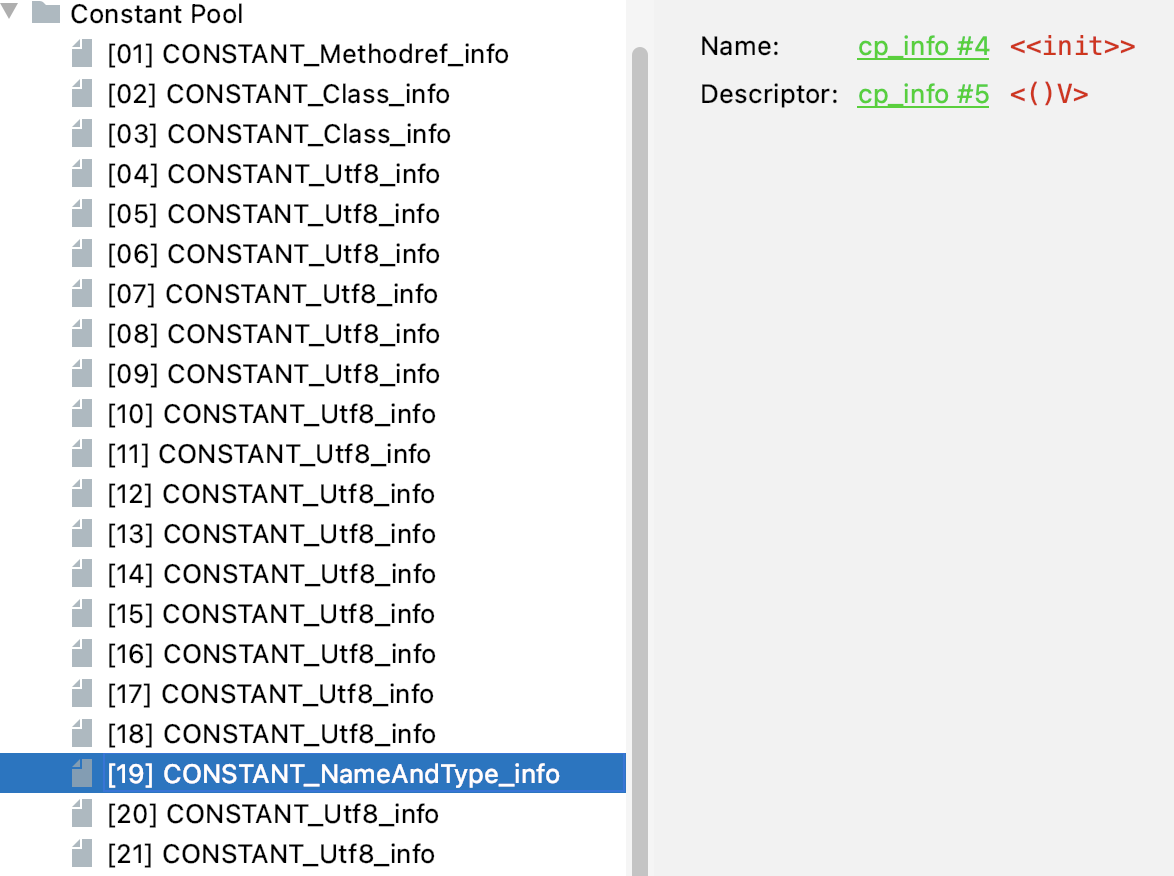This screenshot has height=876, width=1174.
Task: Click the <<init>> name value
Action: [x=1072, y=47]
